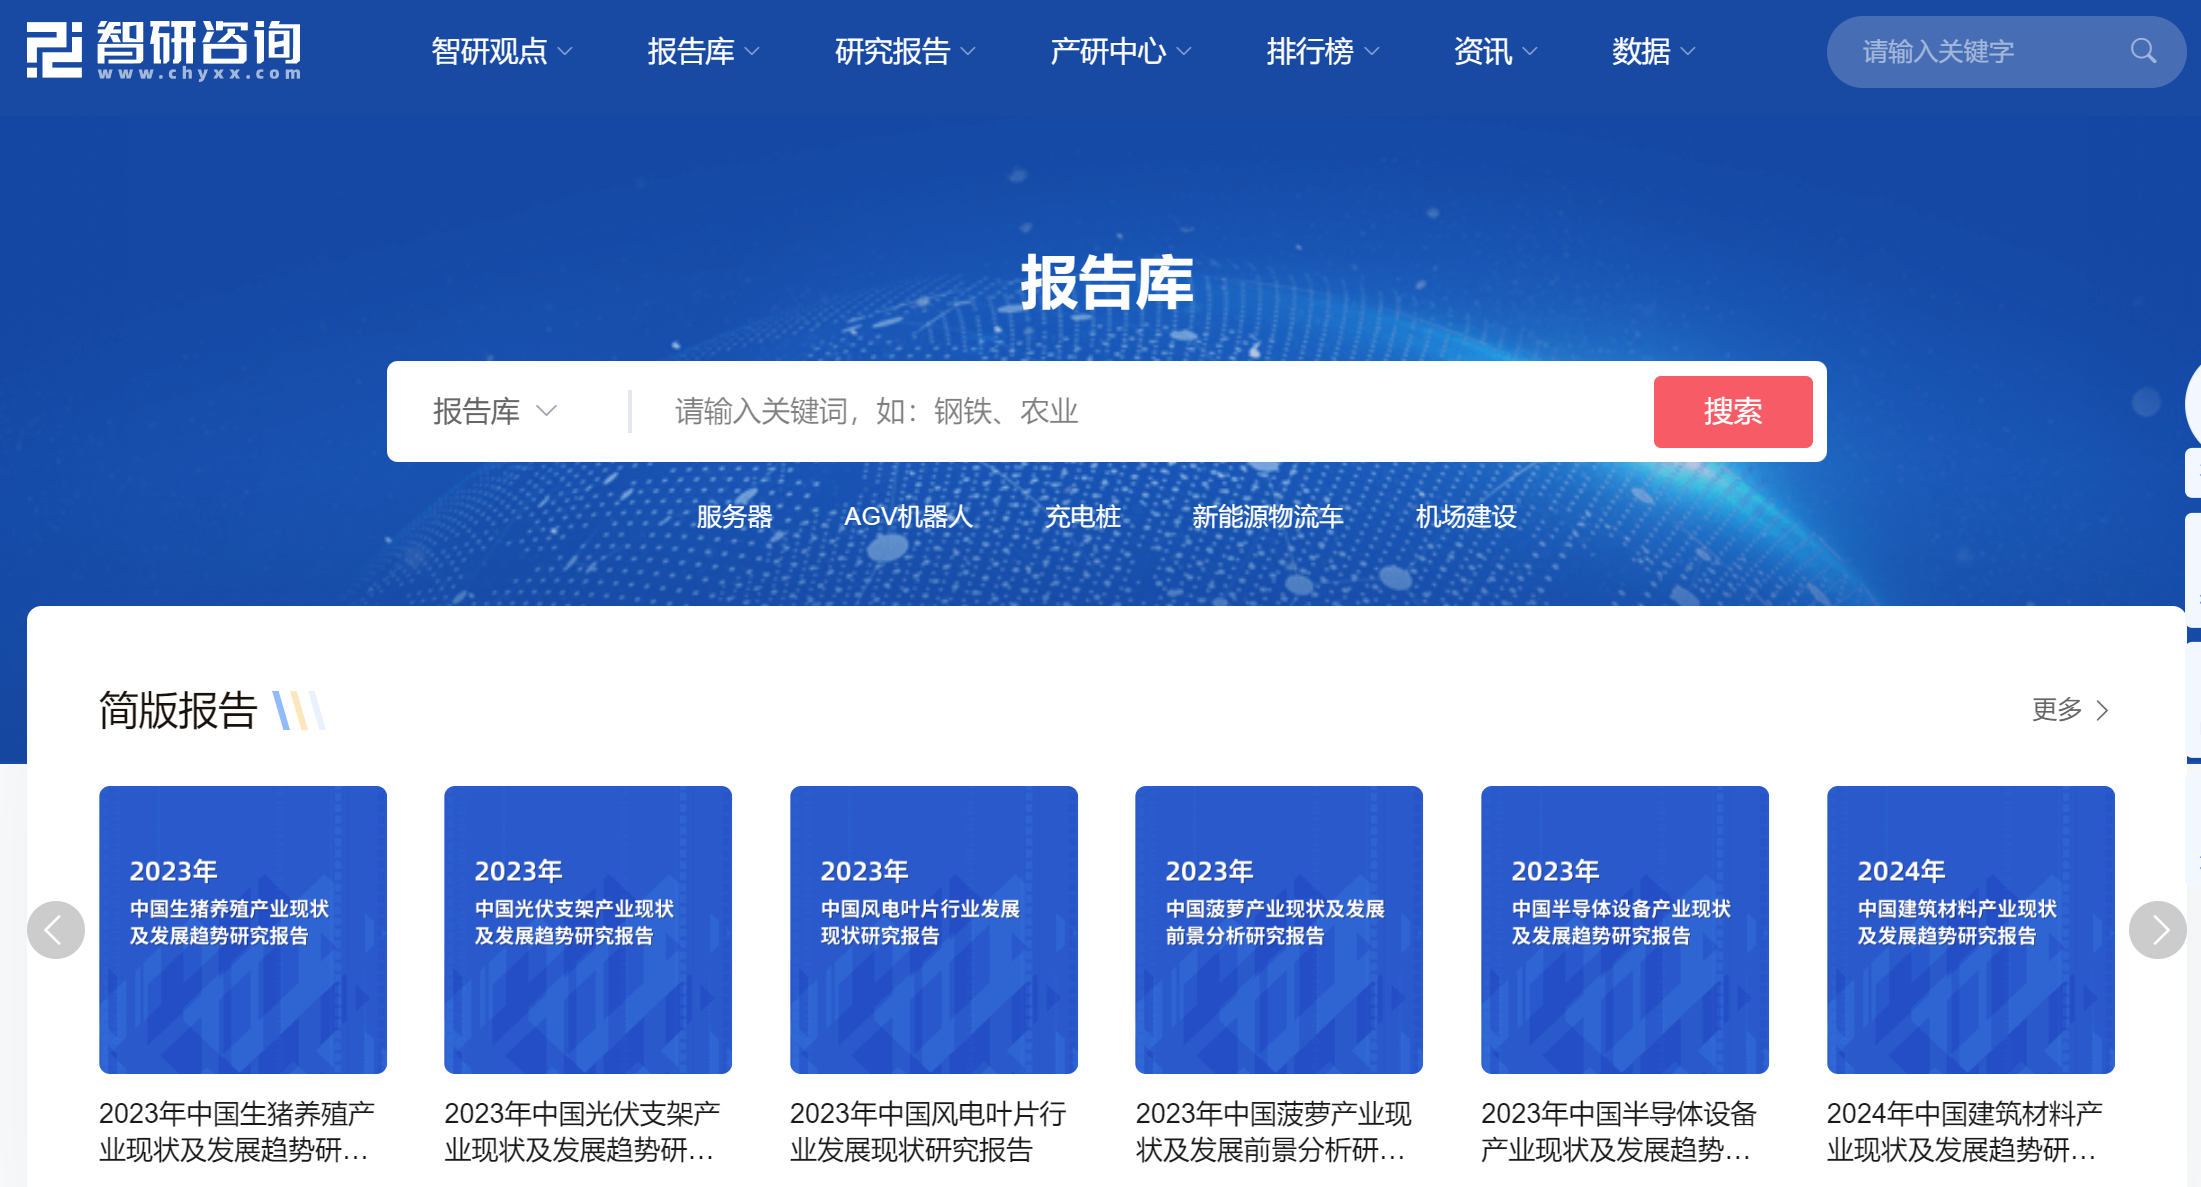The image size is (2201, 1187).
Task: Open the 智研观点 menu
Action: click(501, 51)
